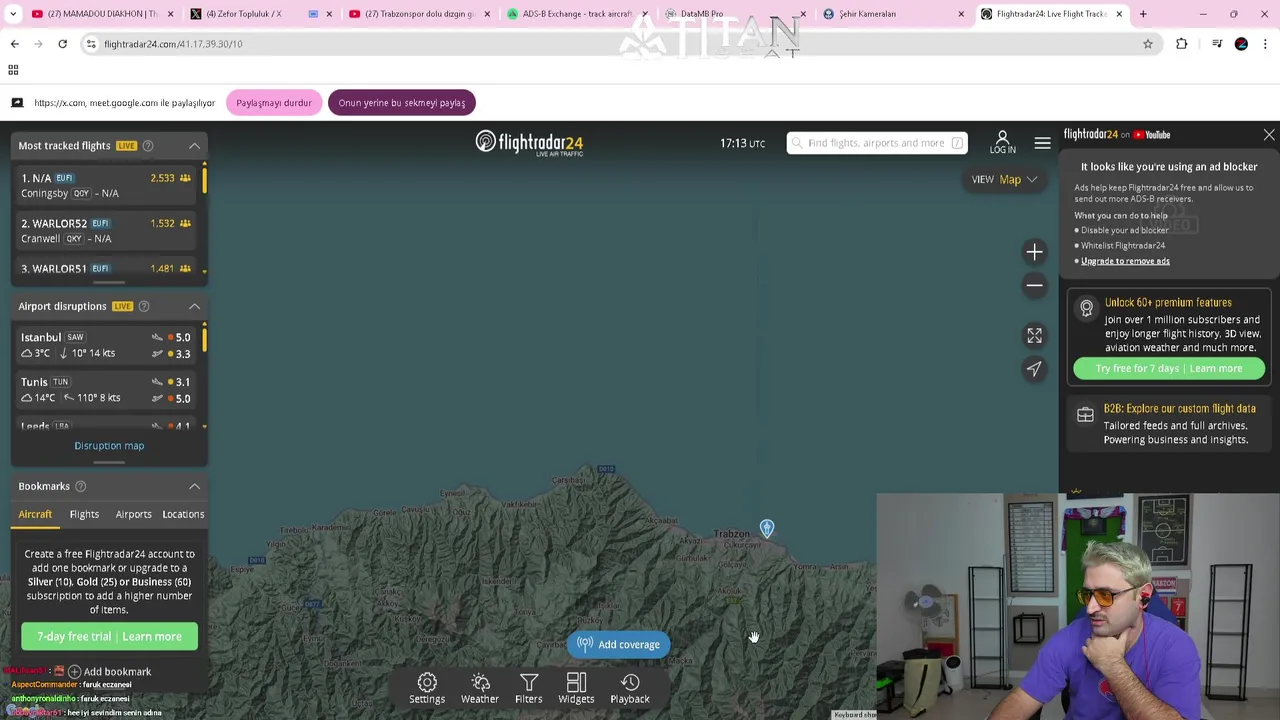
Task: Zoom in the map with plus icon
Action: [1034, 252]
